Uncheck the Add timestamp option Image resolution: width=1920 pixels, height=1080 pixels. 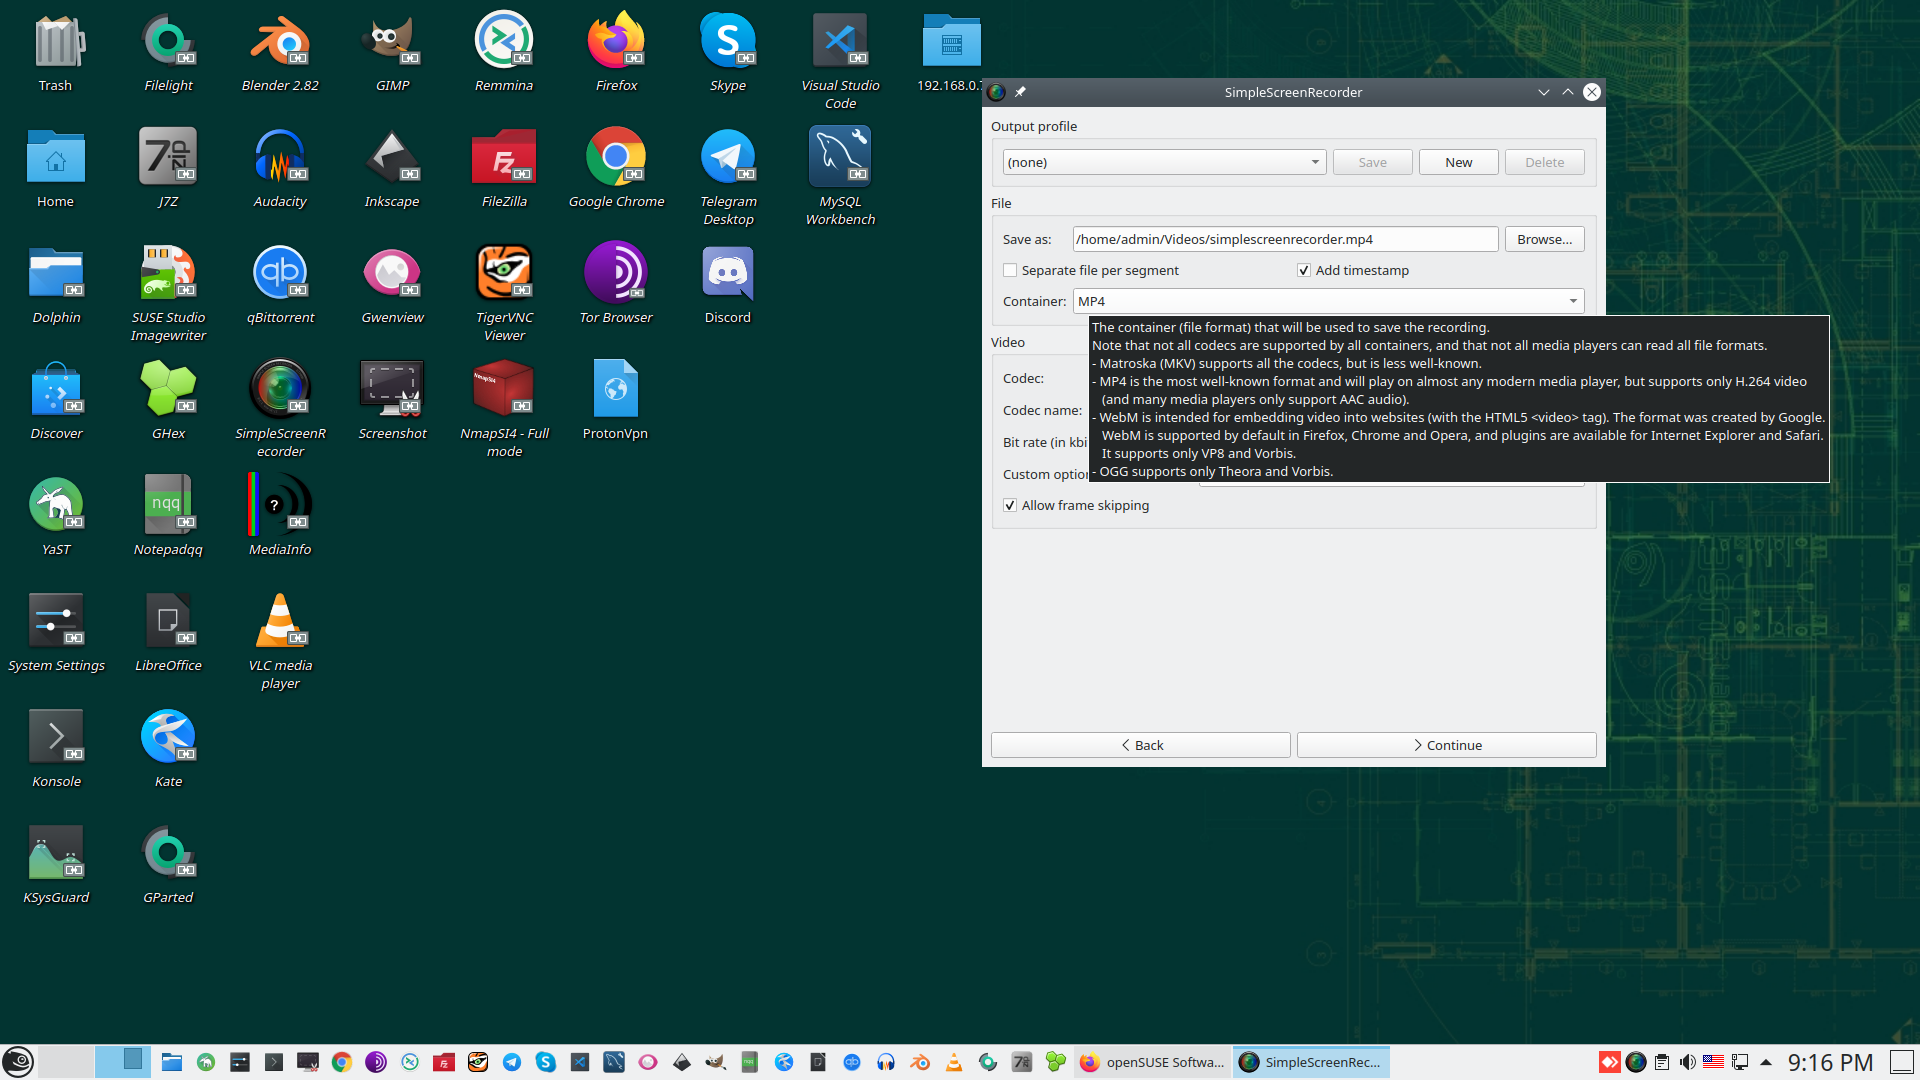pyautogui.click(x=1304, y=270)
